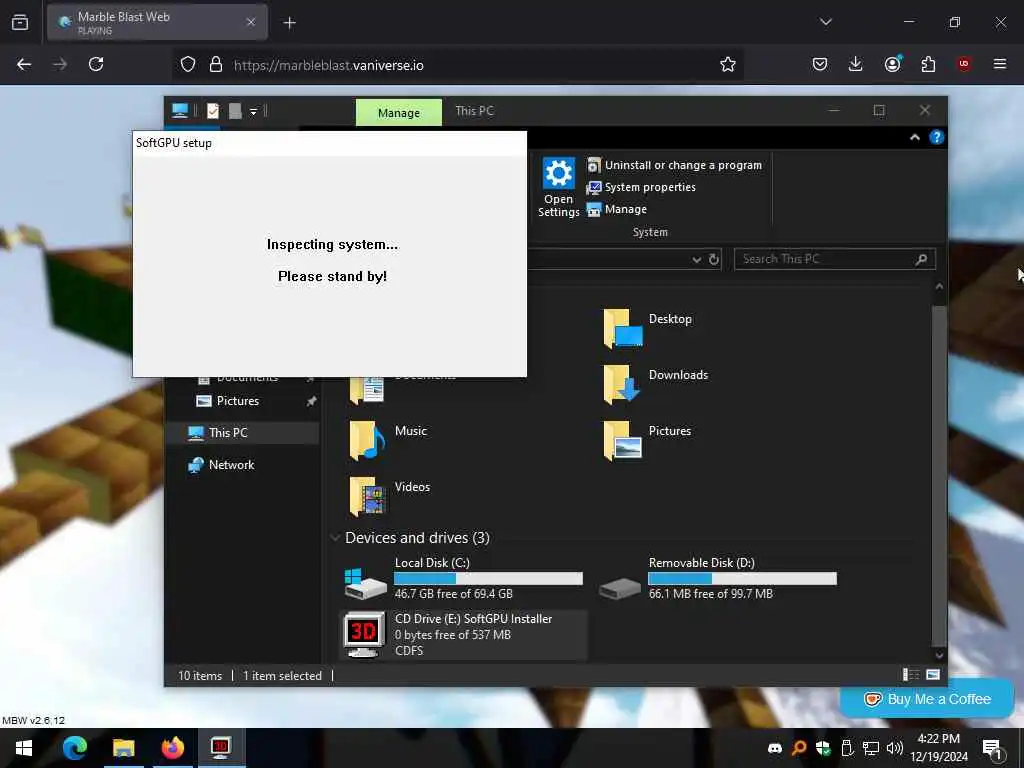Click the Search This PC field

pos(835,259)
